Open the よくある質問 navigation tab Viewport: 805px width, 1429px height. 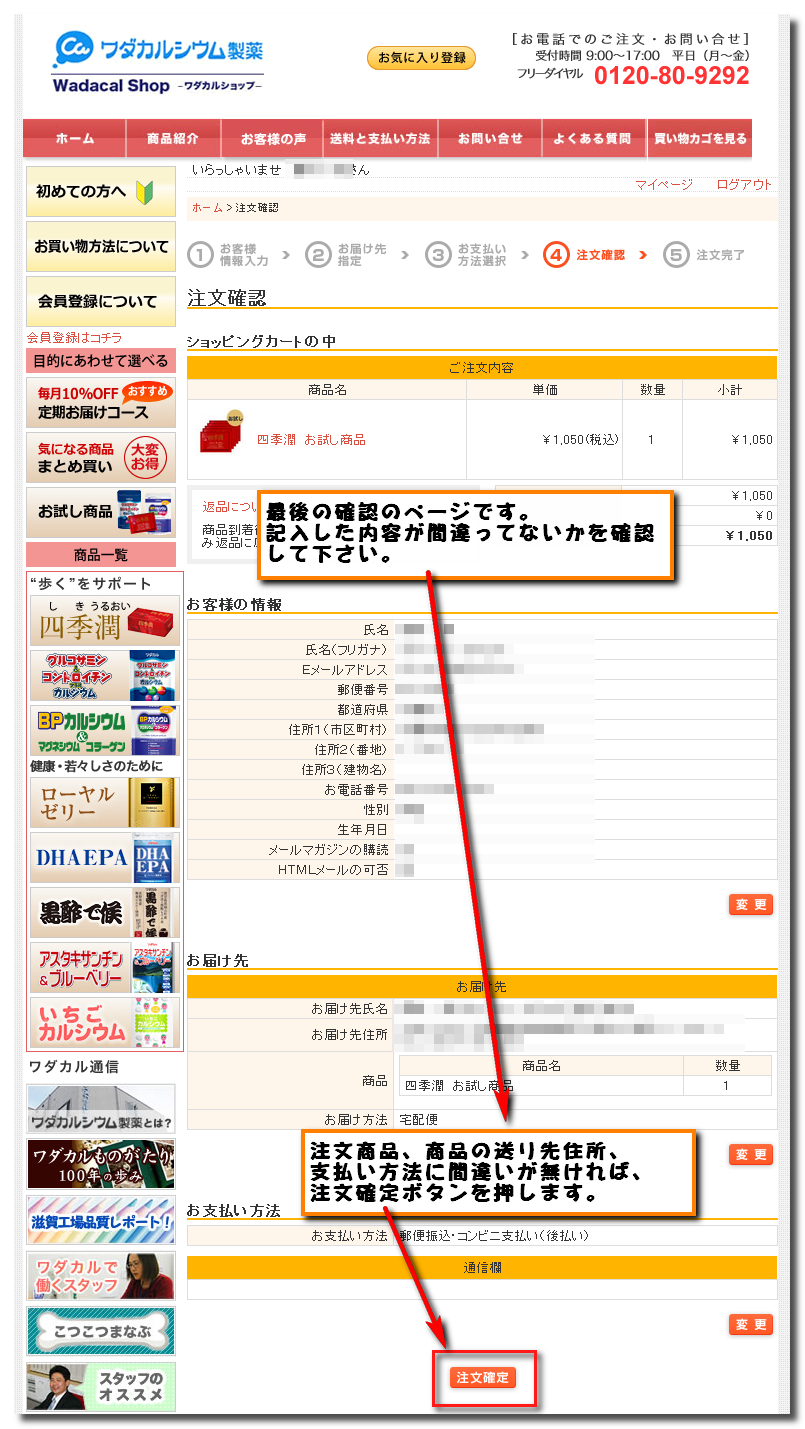(x=592, y=138)
